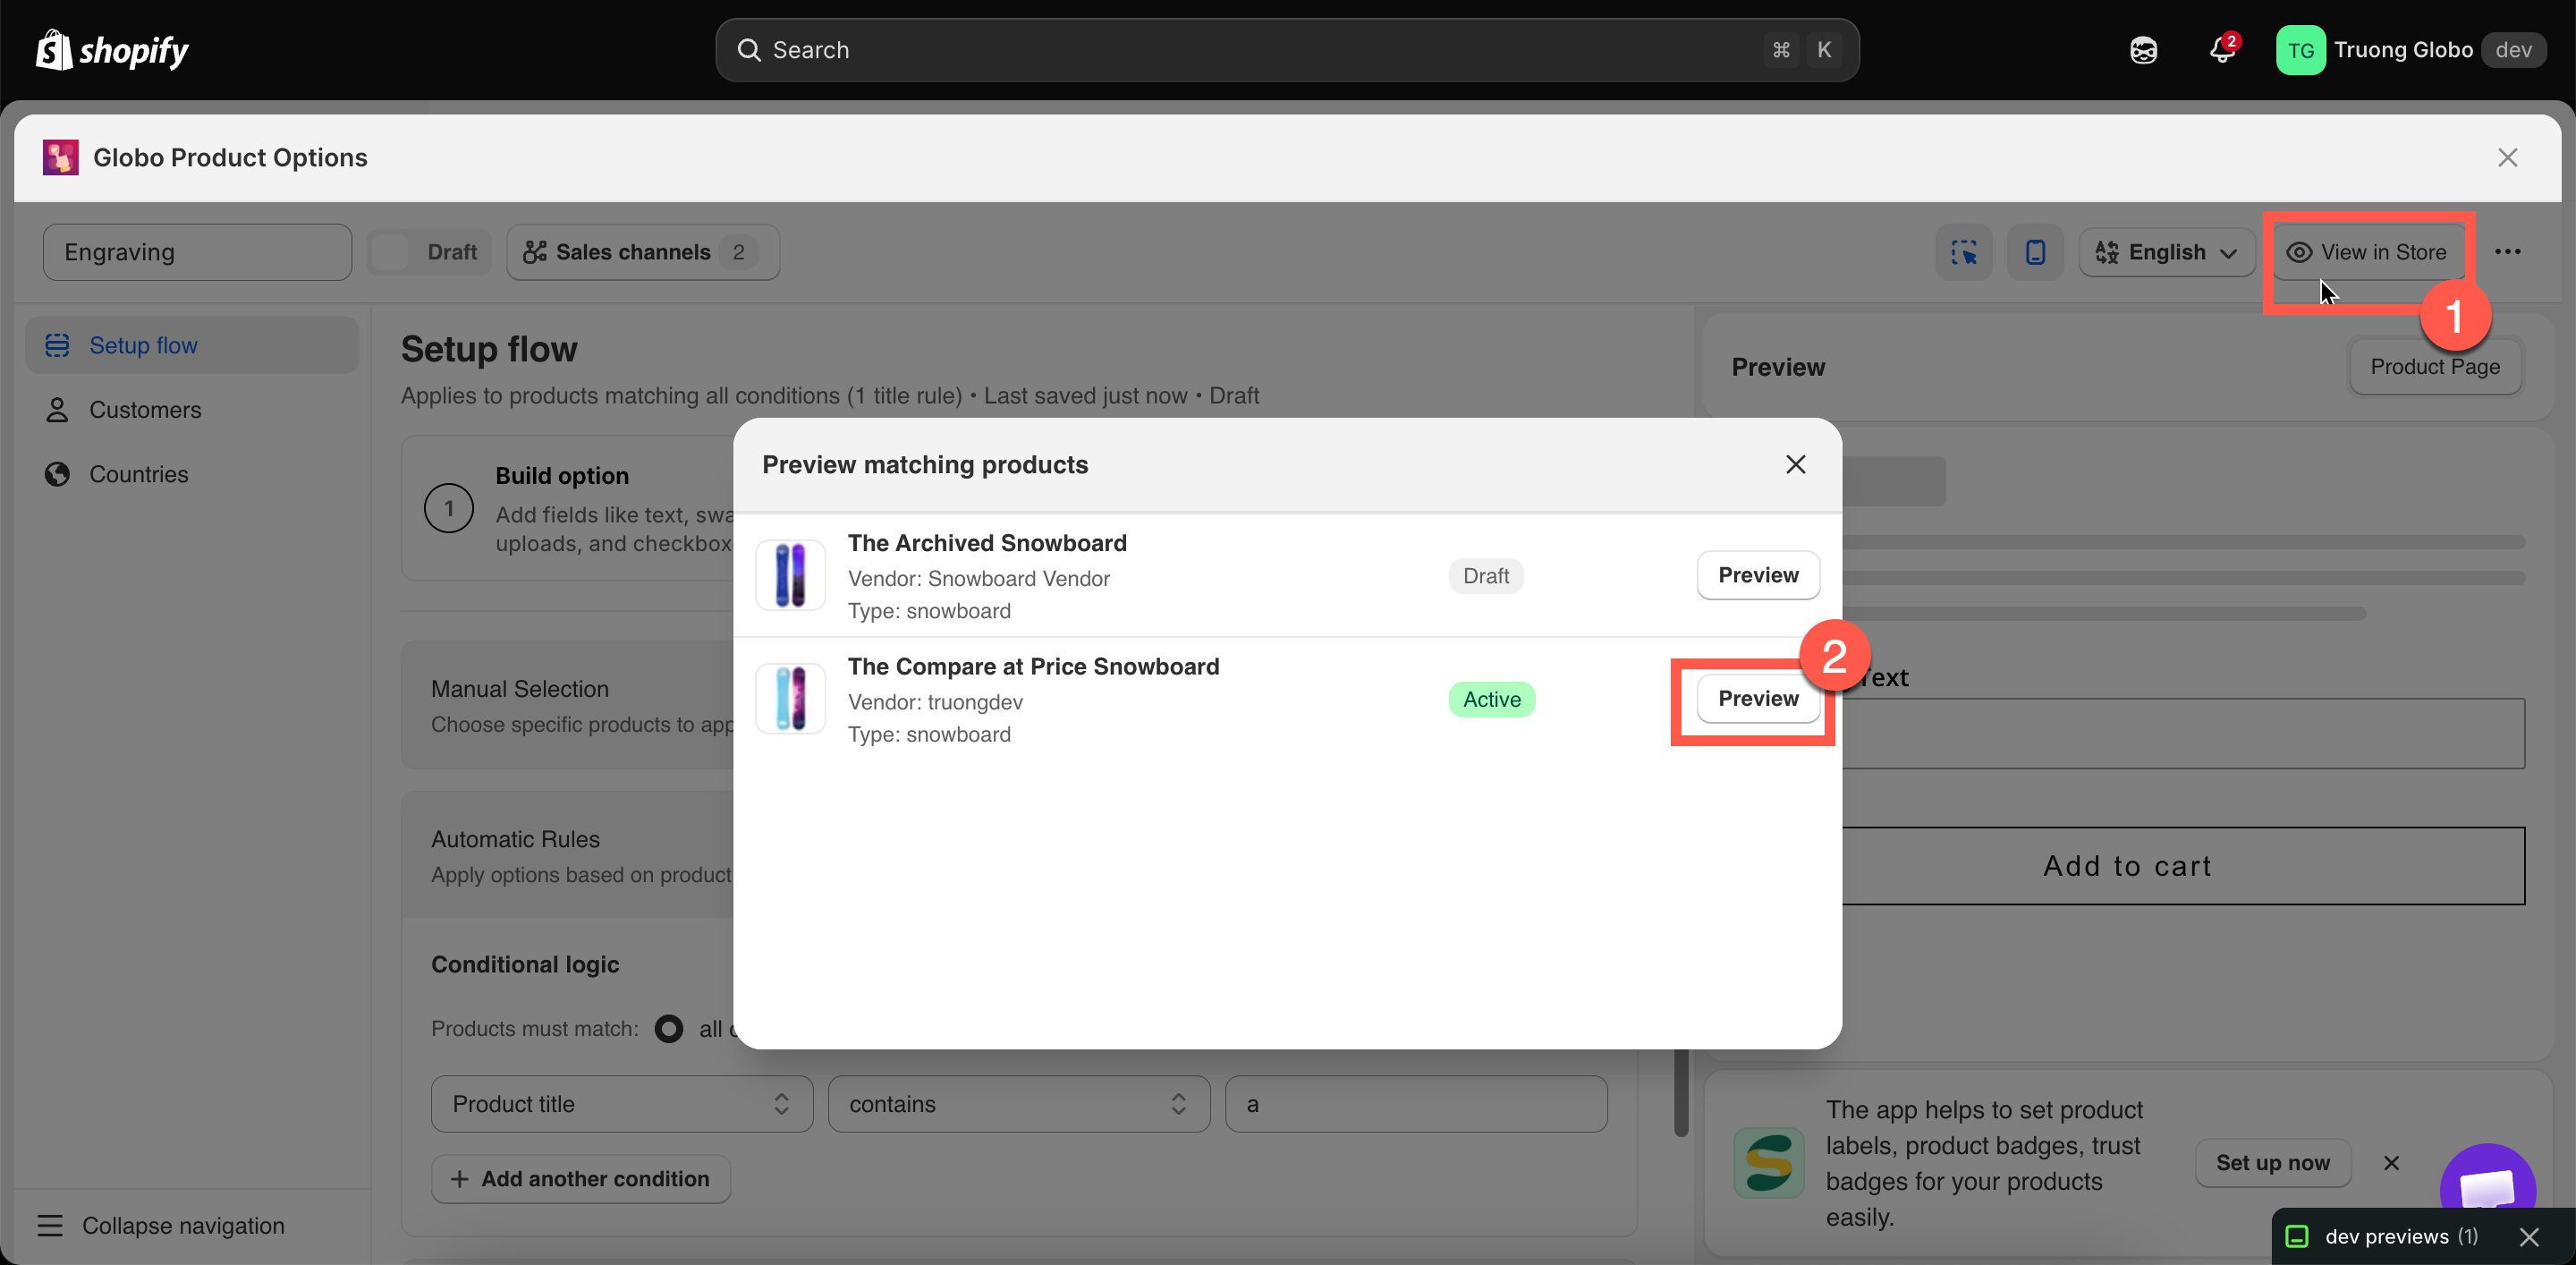Close the Globo Product Options app panel
This screenshot has width=2576, height=1265.
pos(2507,157)
